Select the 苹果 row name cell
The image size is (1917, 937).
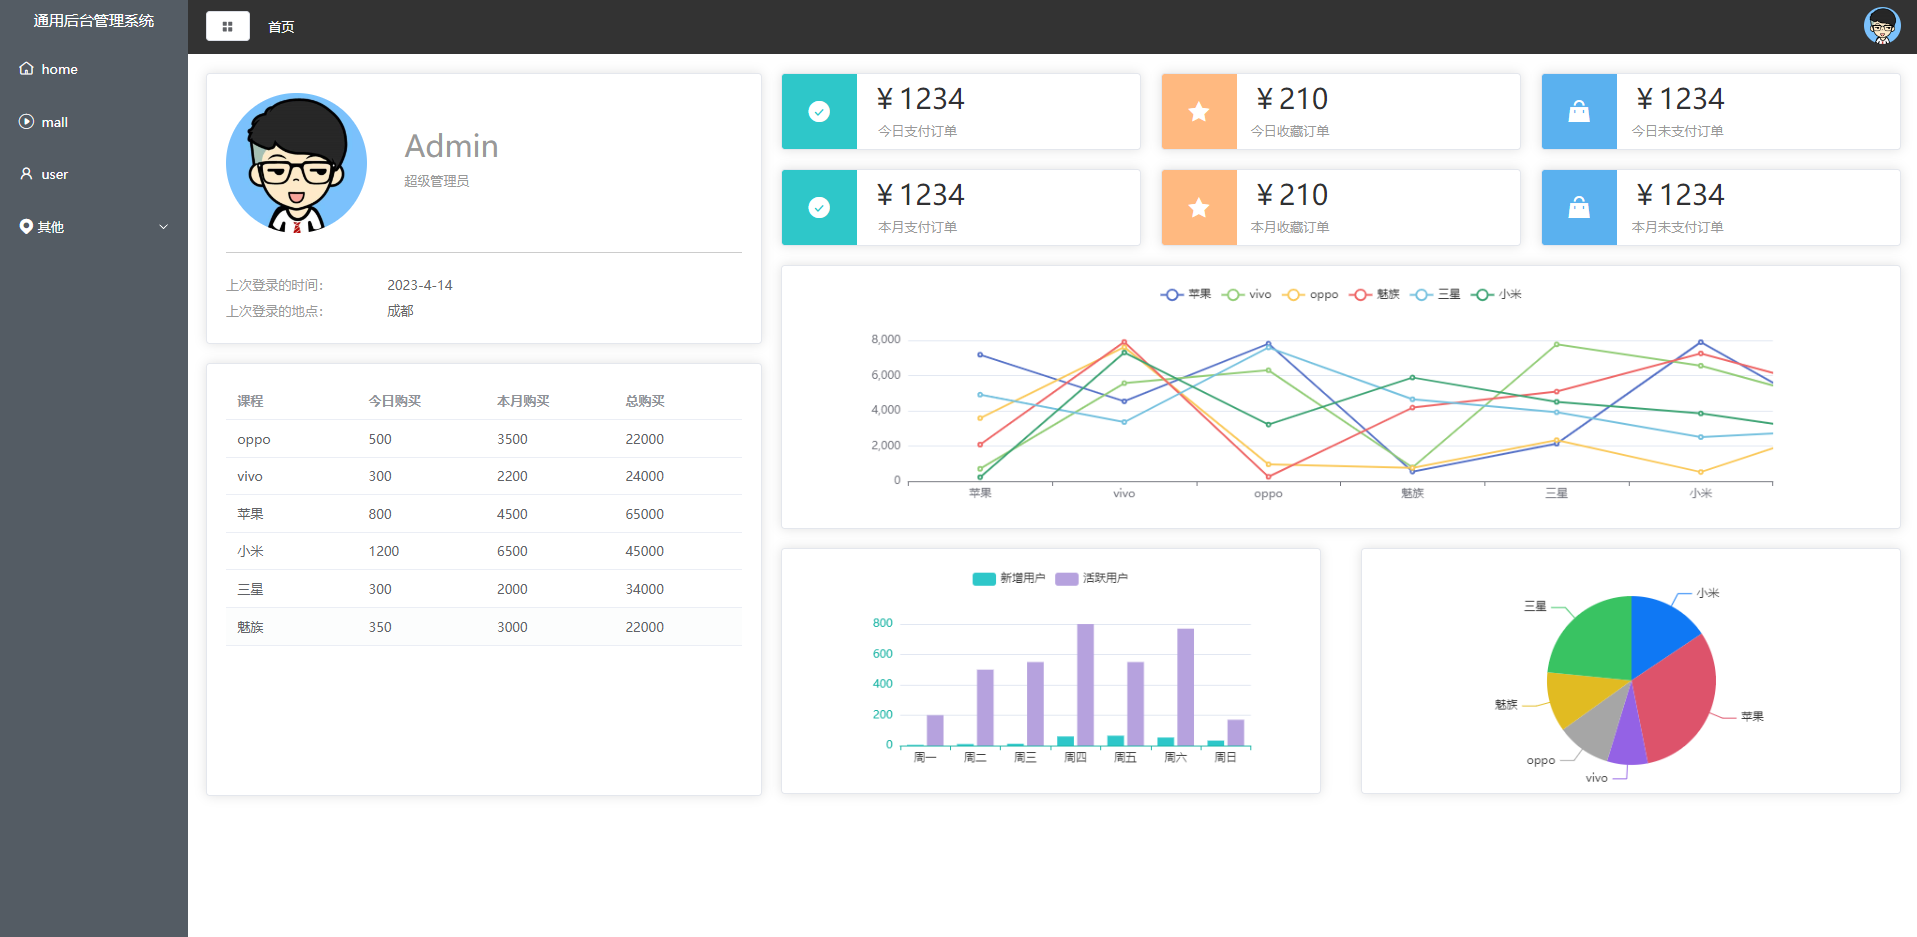click(x=250, y=514)
